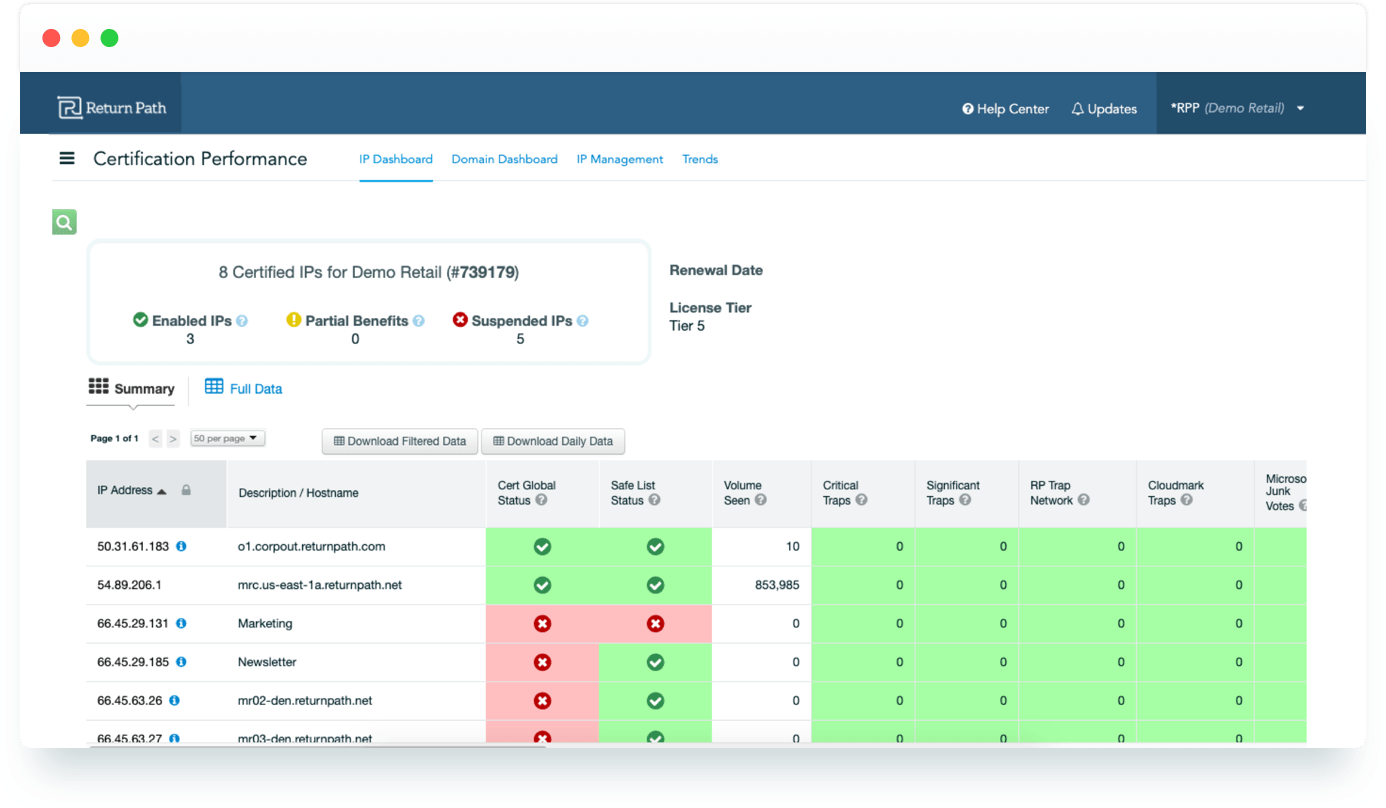
Task: Click help icon on Cert Global Status header
Action: tap(541, 500)
